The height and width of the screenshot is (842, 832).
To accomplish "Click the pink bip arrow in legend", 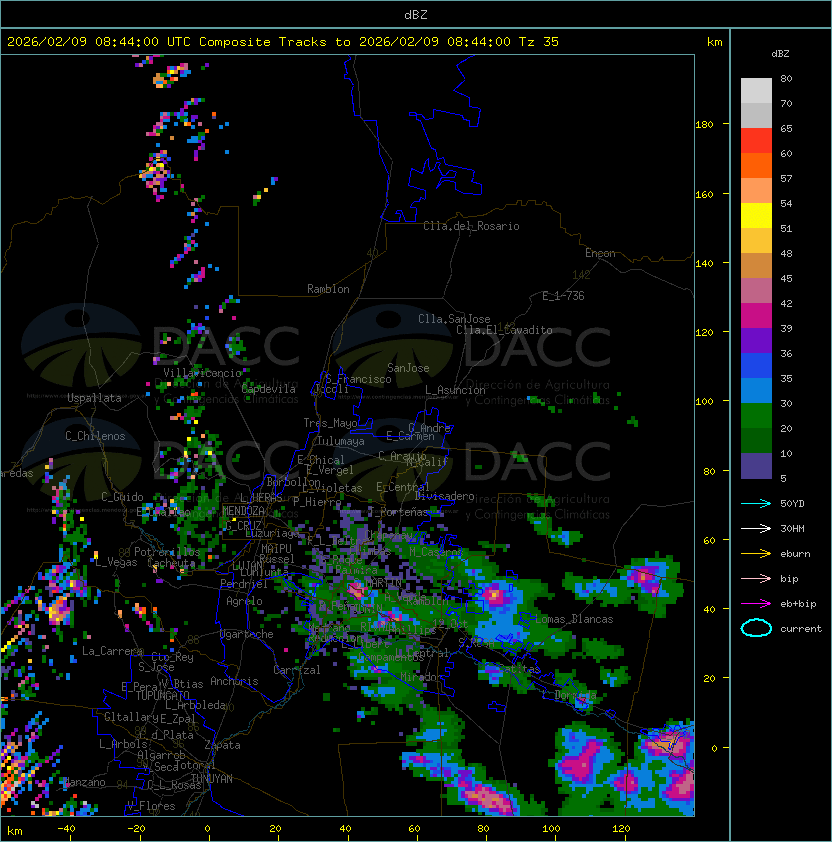I will click(x=756, y=578).
